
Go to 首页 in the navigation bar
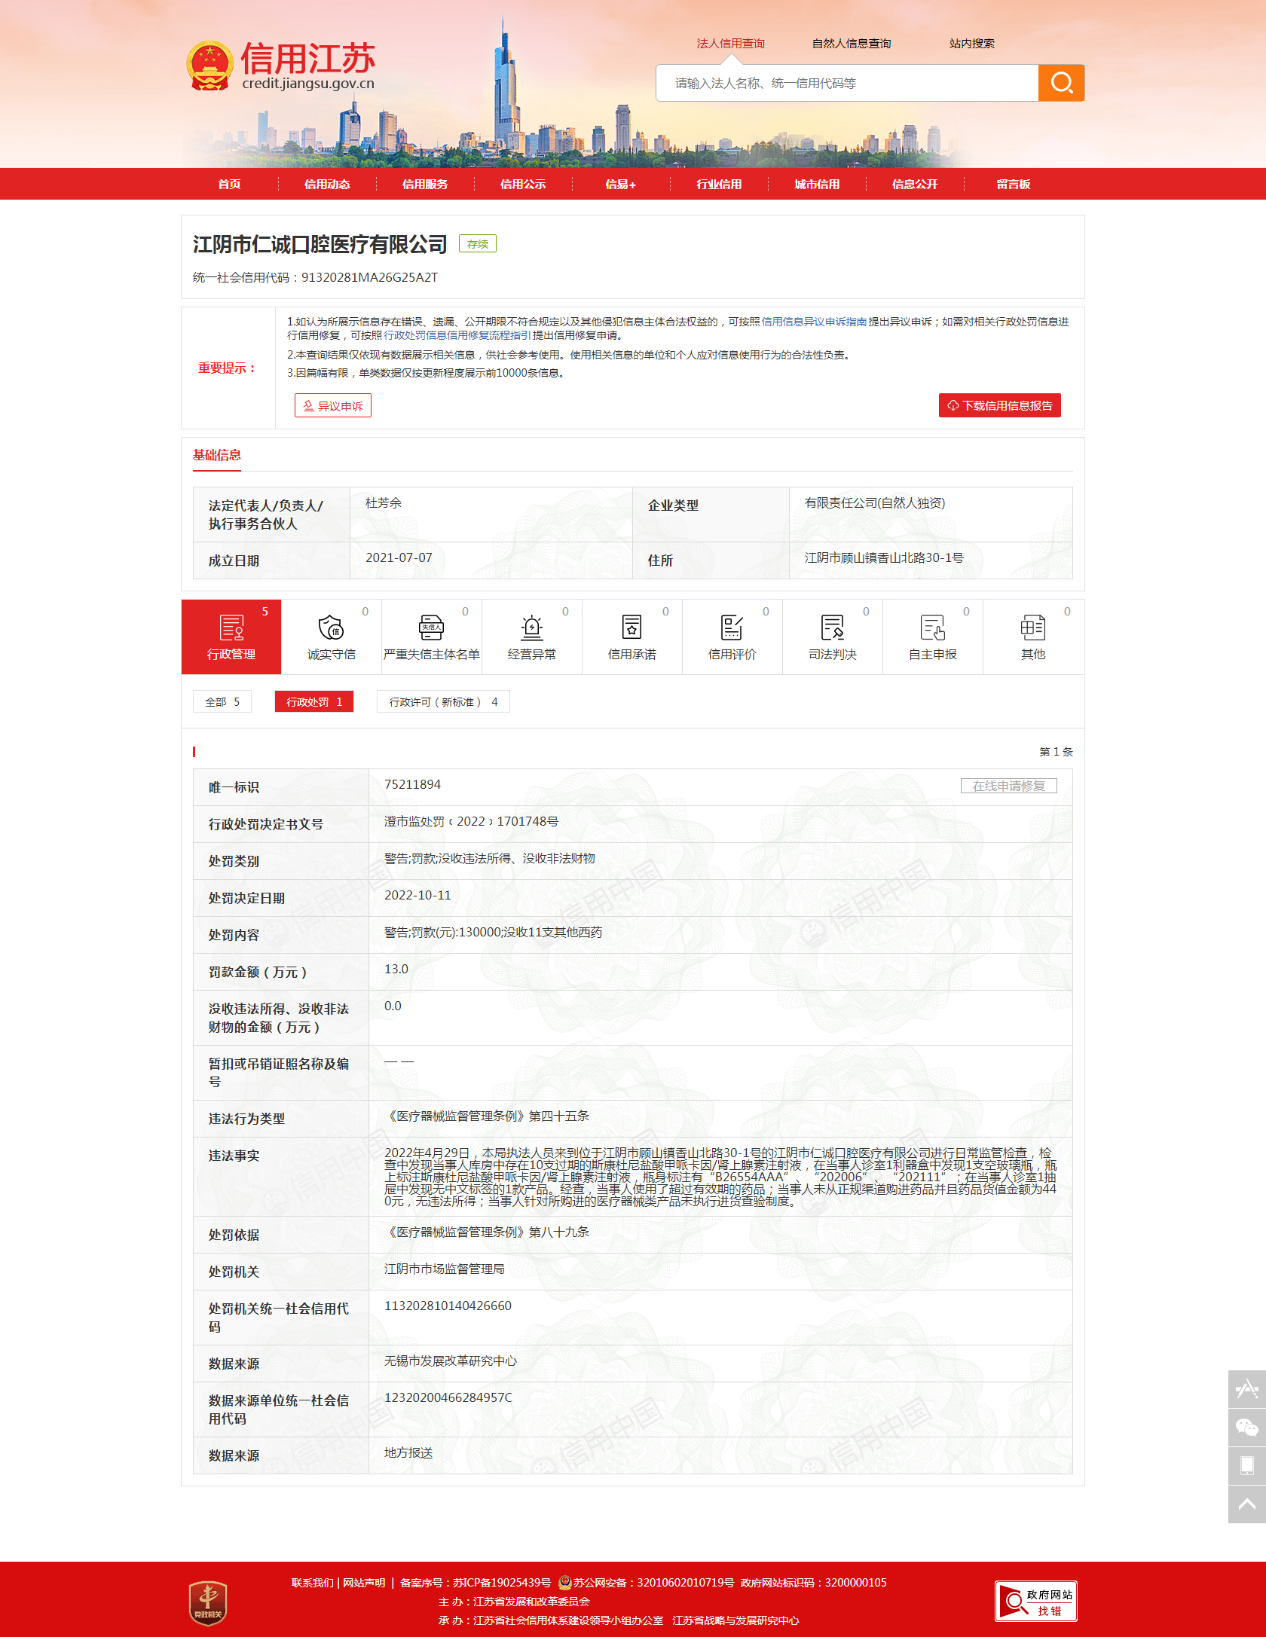tap(229, 184)
